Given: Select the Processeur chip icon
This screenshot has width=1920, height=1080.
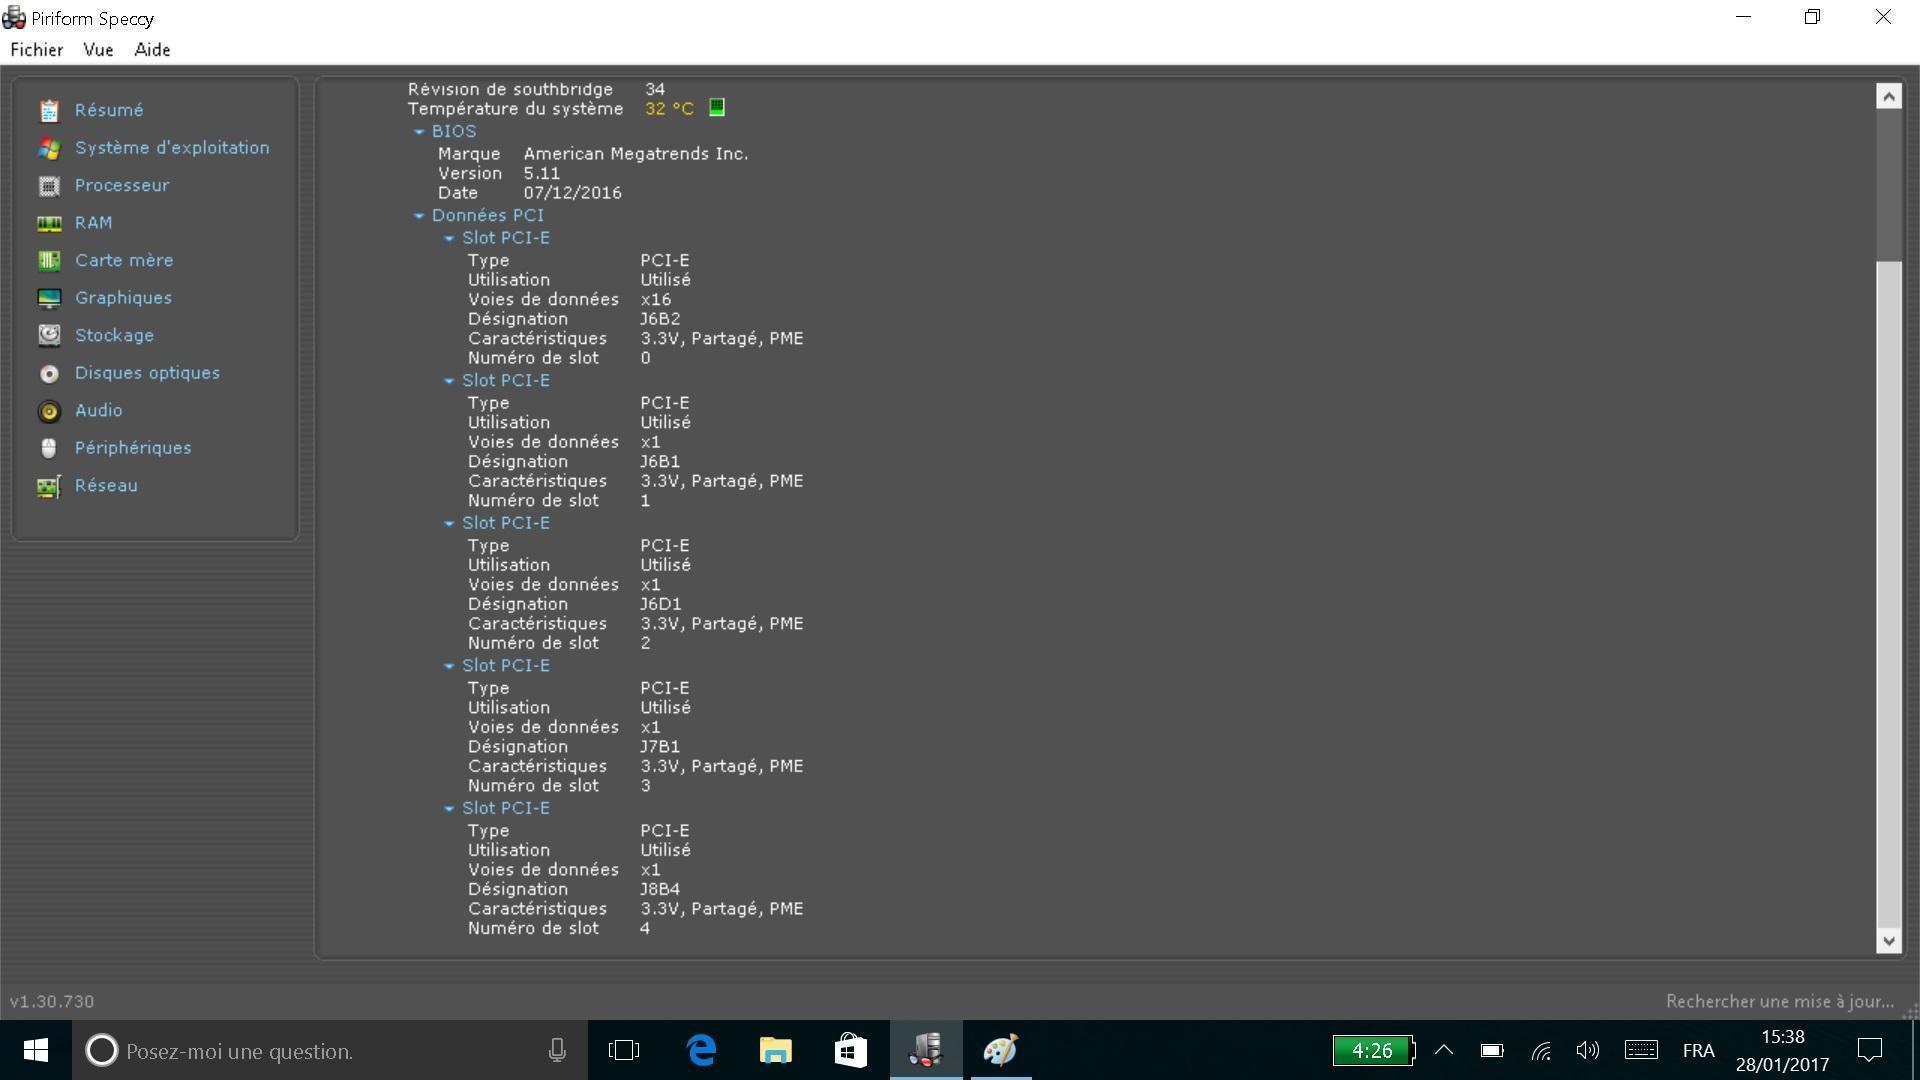Looking at the screenshot, I should 49,186.
